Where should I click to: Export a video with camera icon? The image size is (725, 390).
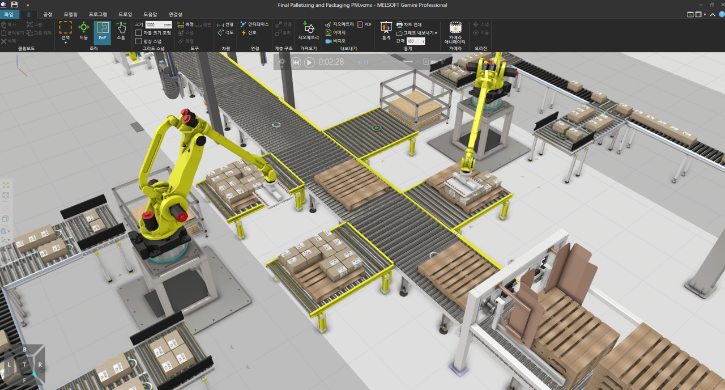click(336, 41)
